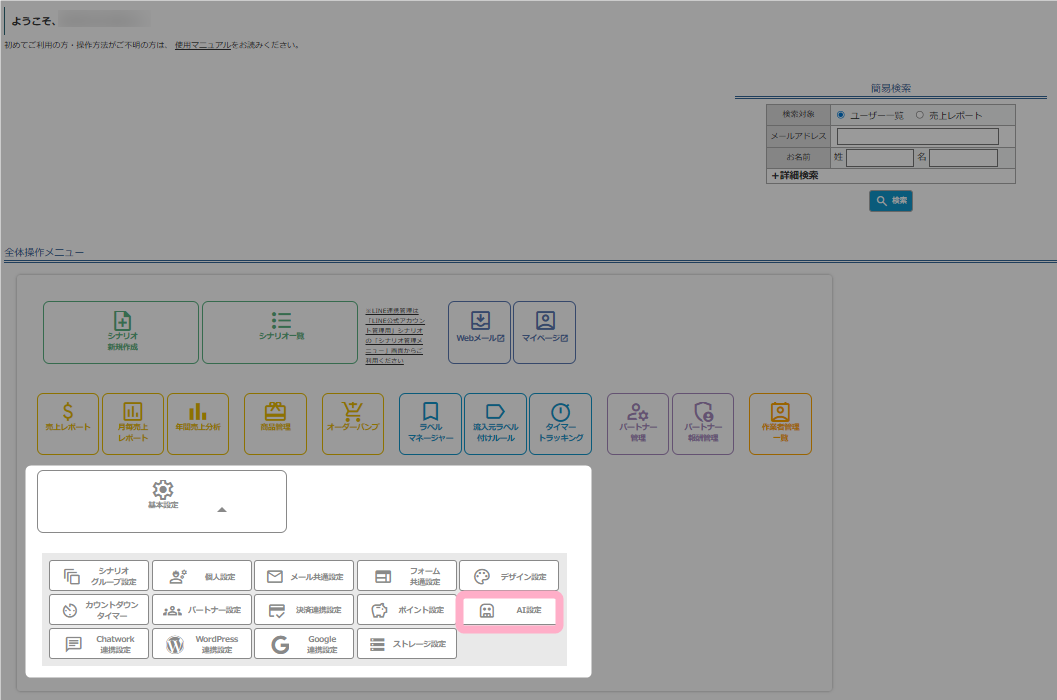Image resolution: width=1057 pixels, height=700 pixels.
Task: Click the WordPress連携設定 logo icon
Action: pyautogui.click(x=175, y=645)
